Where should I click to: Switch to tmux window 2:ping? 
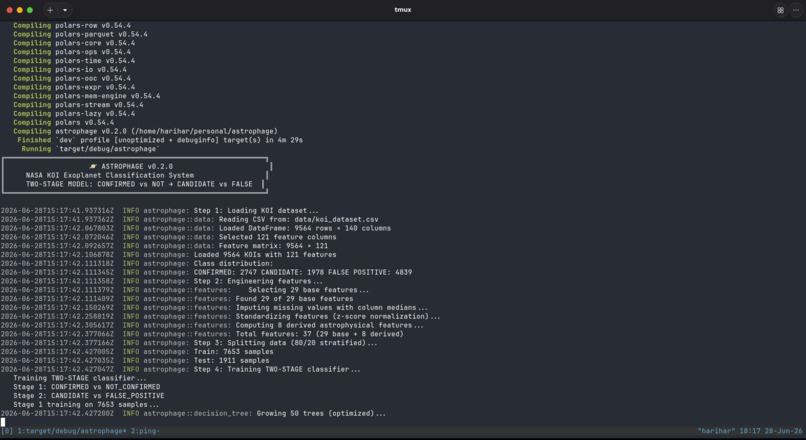(145, 431)
